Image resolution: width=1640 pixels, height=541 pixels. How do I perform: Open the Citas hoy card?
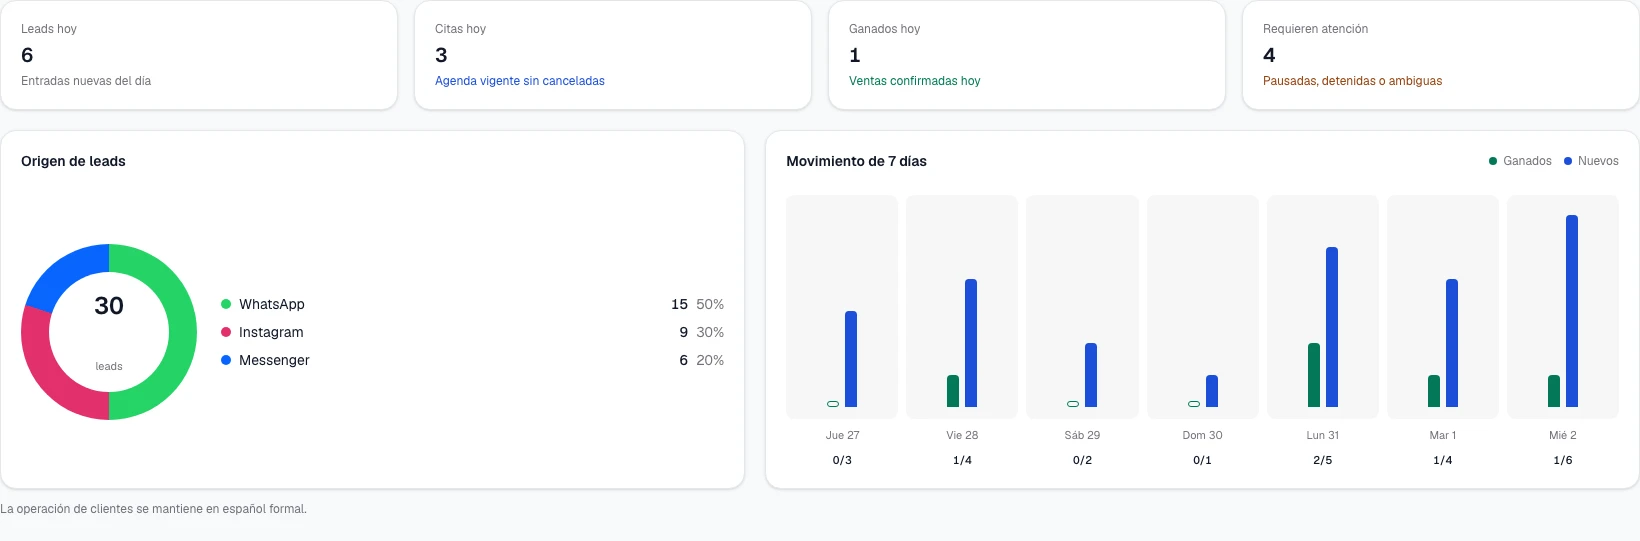(613, 55)
